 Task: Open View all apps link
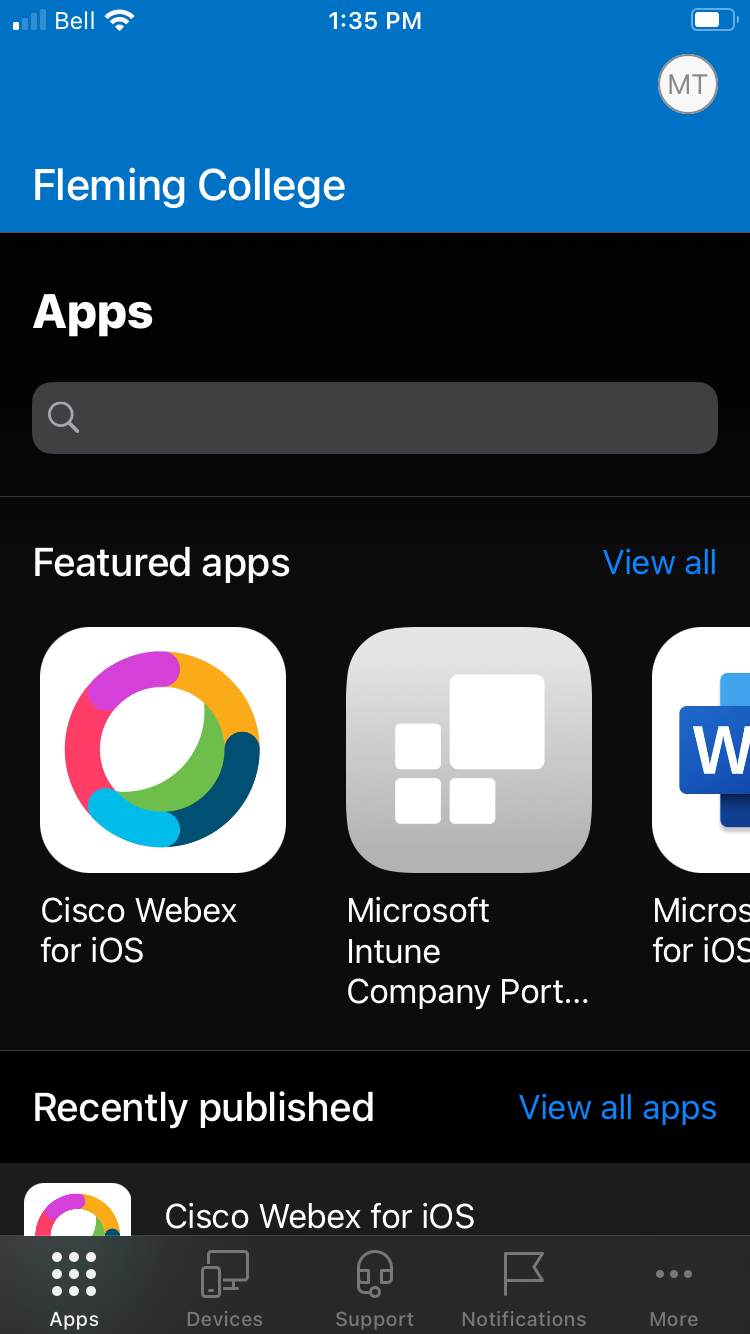[618, 1107]
